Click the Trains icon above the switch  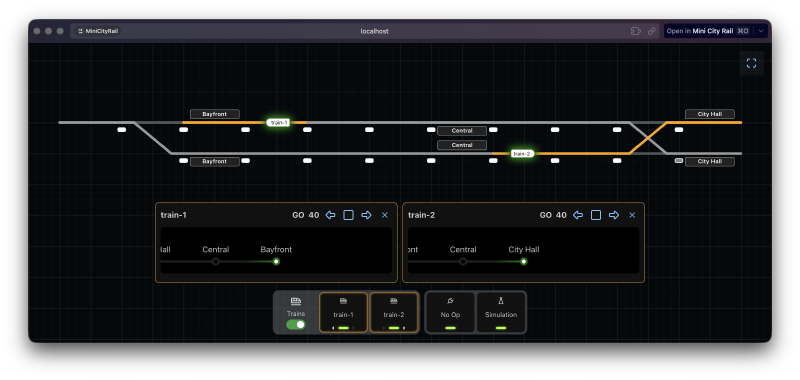296,301
